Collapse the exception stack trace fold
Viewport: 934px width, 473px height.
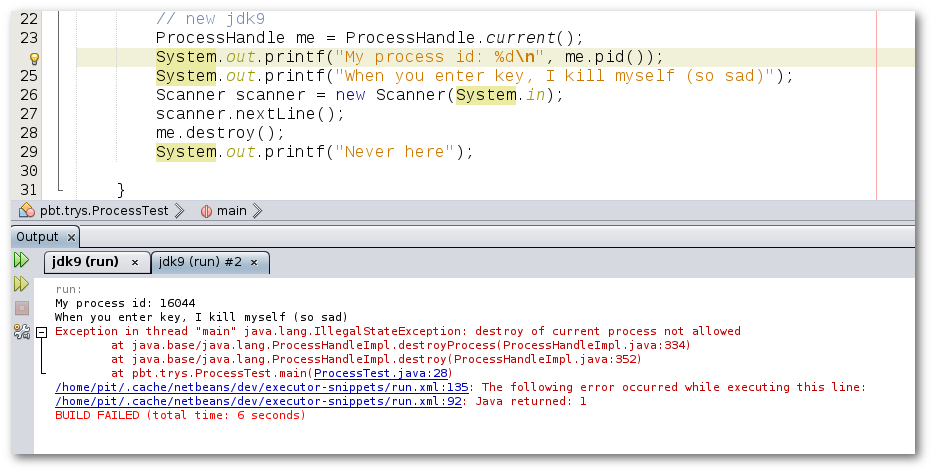[x=42, y=332]
